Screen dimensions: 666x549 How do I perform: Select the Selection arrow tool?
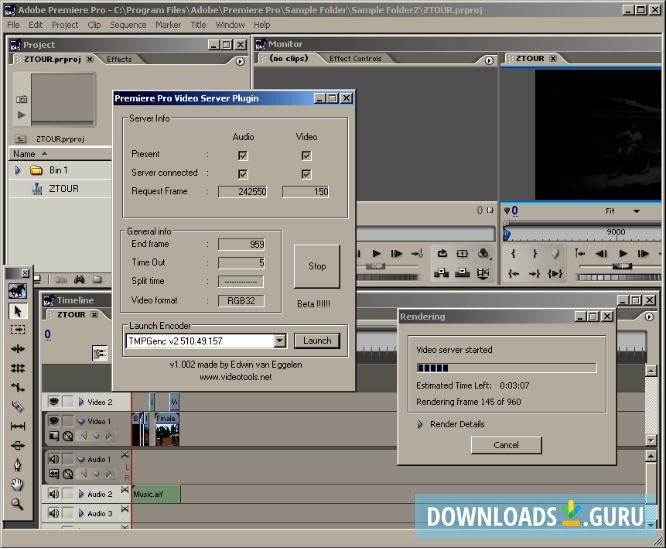(17, 311)
